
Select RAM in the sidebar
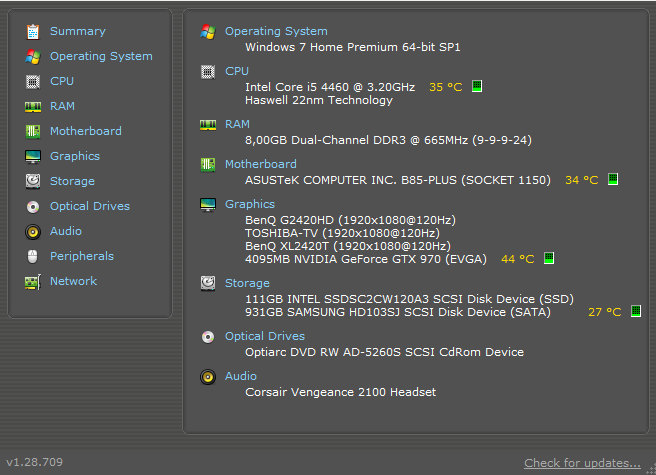62,106
